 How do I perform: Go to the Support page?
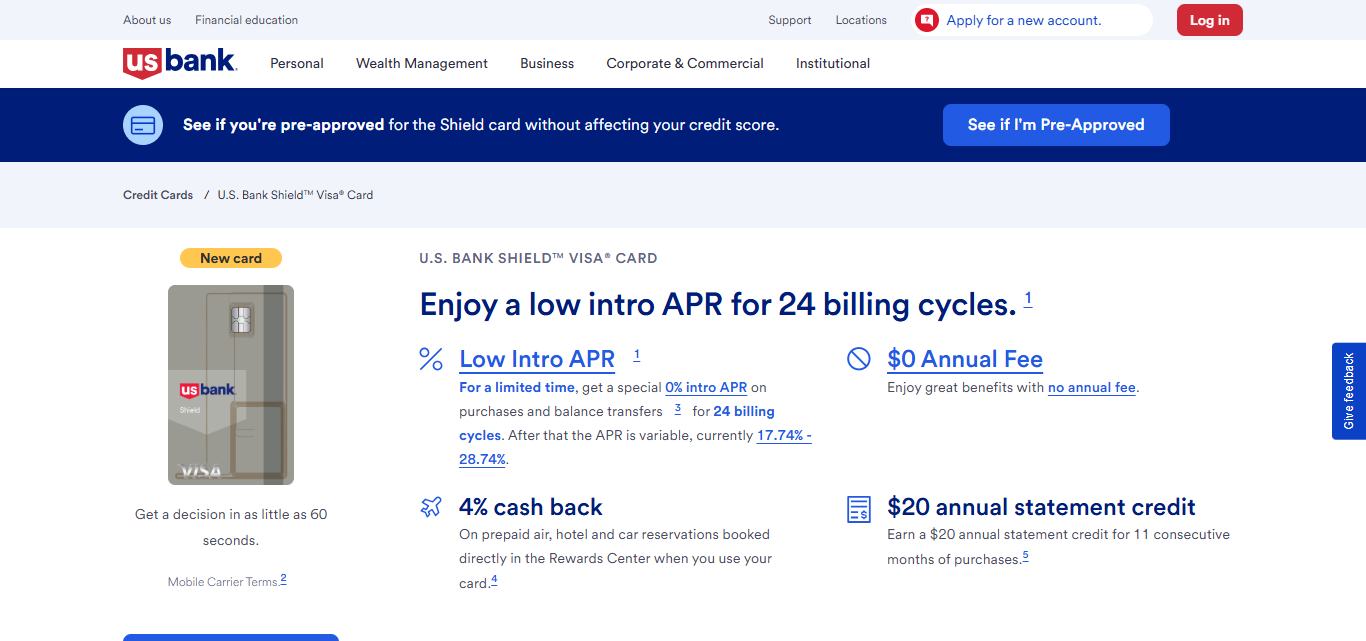coord(790,20)
